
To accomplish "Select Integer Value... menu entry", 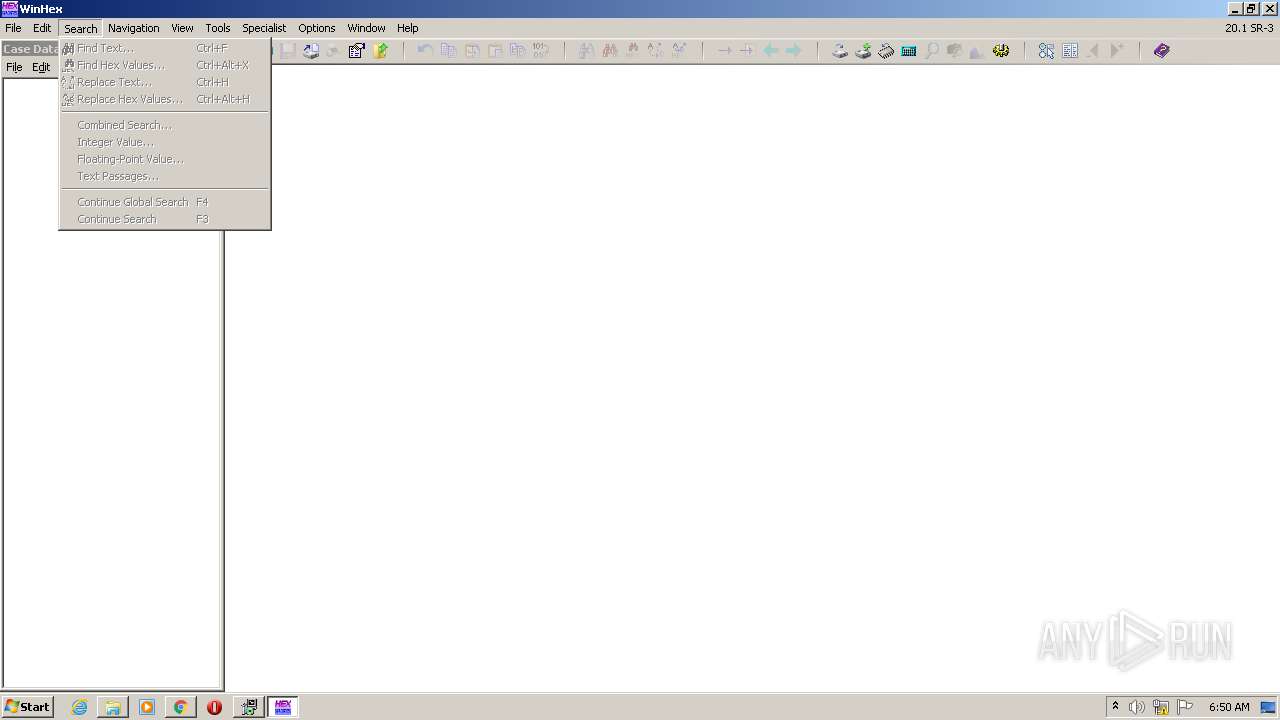I will point(165,142).
